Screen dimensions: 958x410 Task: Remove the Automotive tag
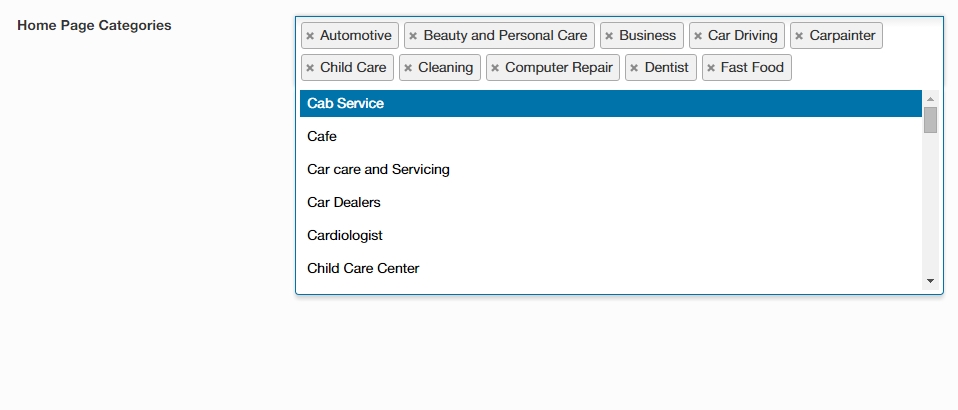click(310, 36)
